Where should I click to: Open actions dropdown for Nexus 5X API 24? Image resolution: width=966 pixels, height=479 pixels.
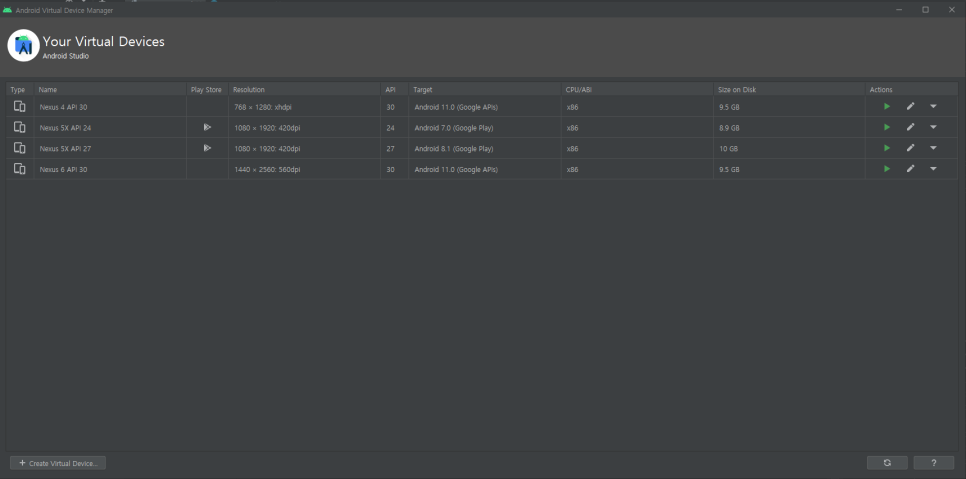933,127
